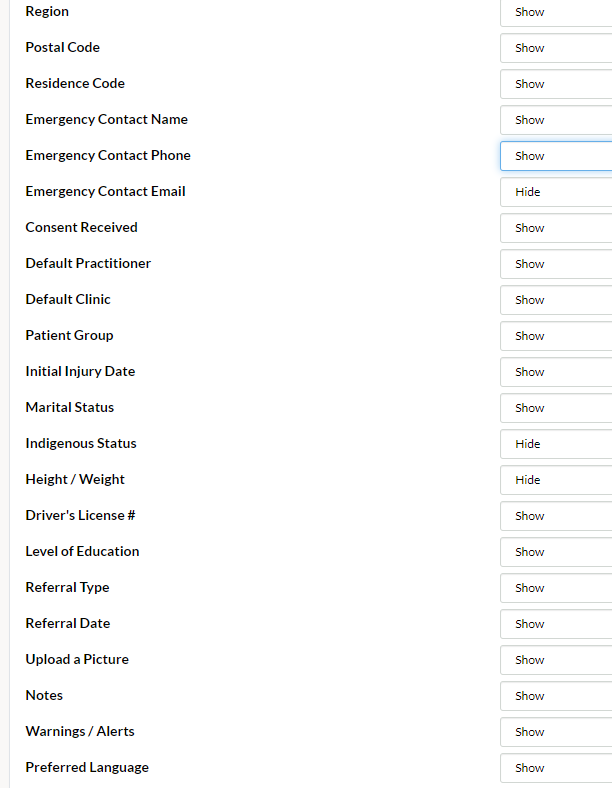Image resolution: width=612 pixels, height=788 pixels.
Task: Select the Emergency Contact Phone dropdown
Action: [556, 156]
